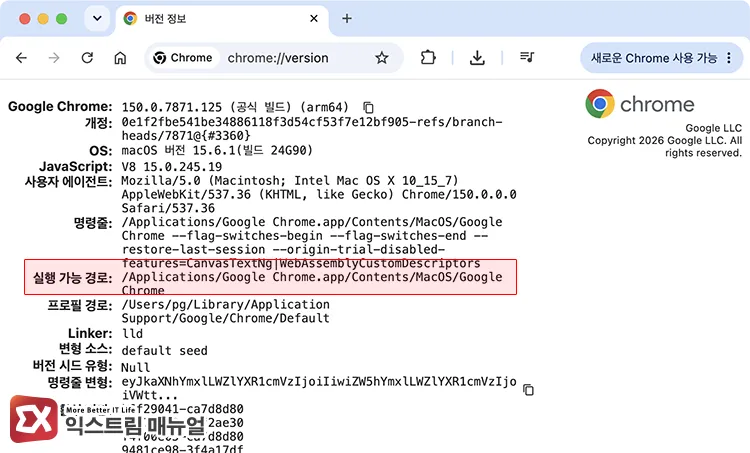Viewport: 750px width, 453px height.
Task: Click the --flag-switches-begin command line text
Action: coord(247,235)
